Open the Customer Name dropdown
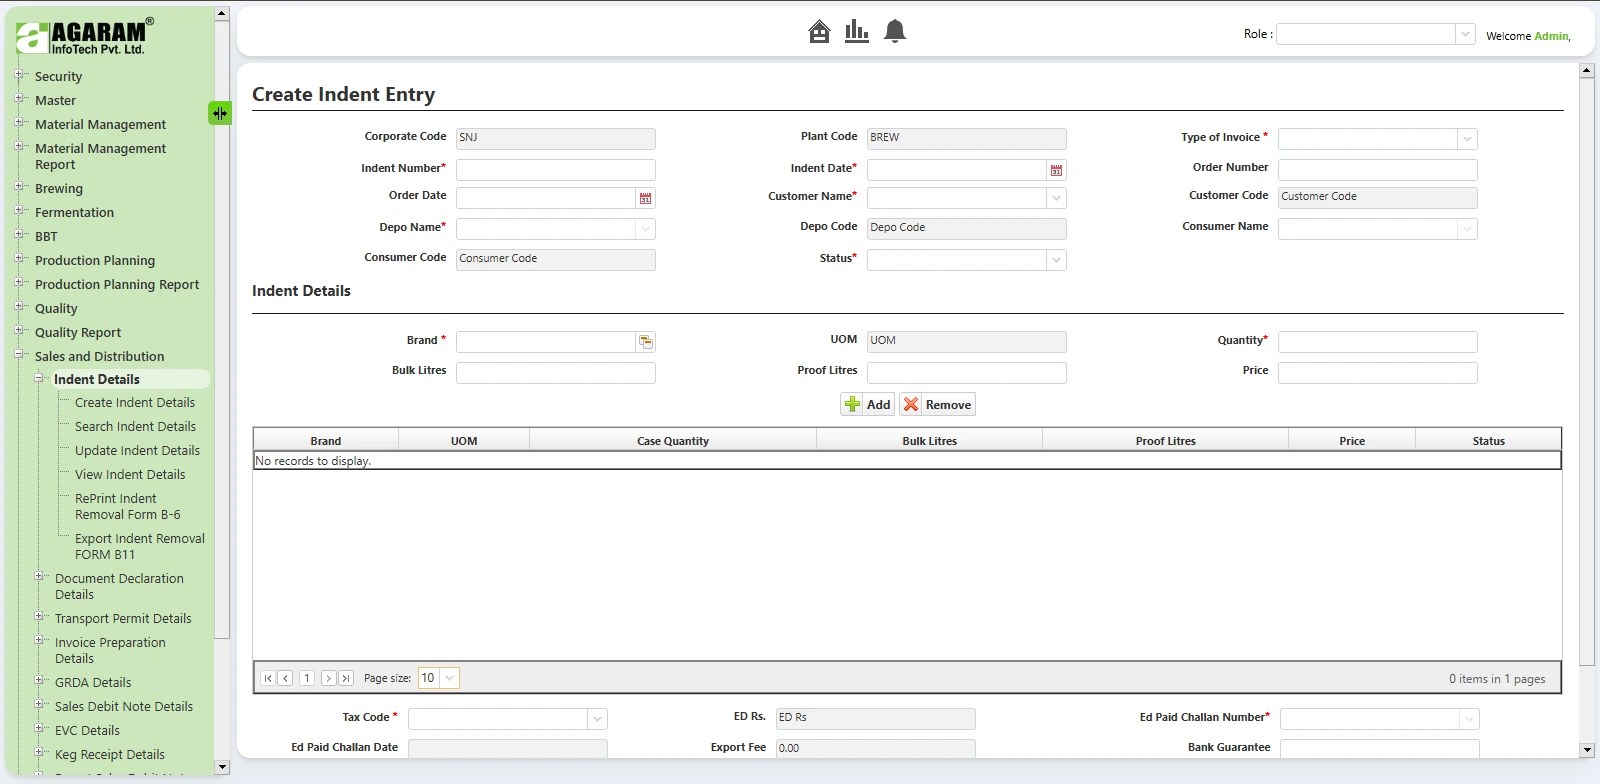The width and height of the screenshot is (1600, 784). click(x=1056, y=198)
